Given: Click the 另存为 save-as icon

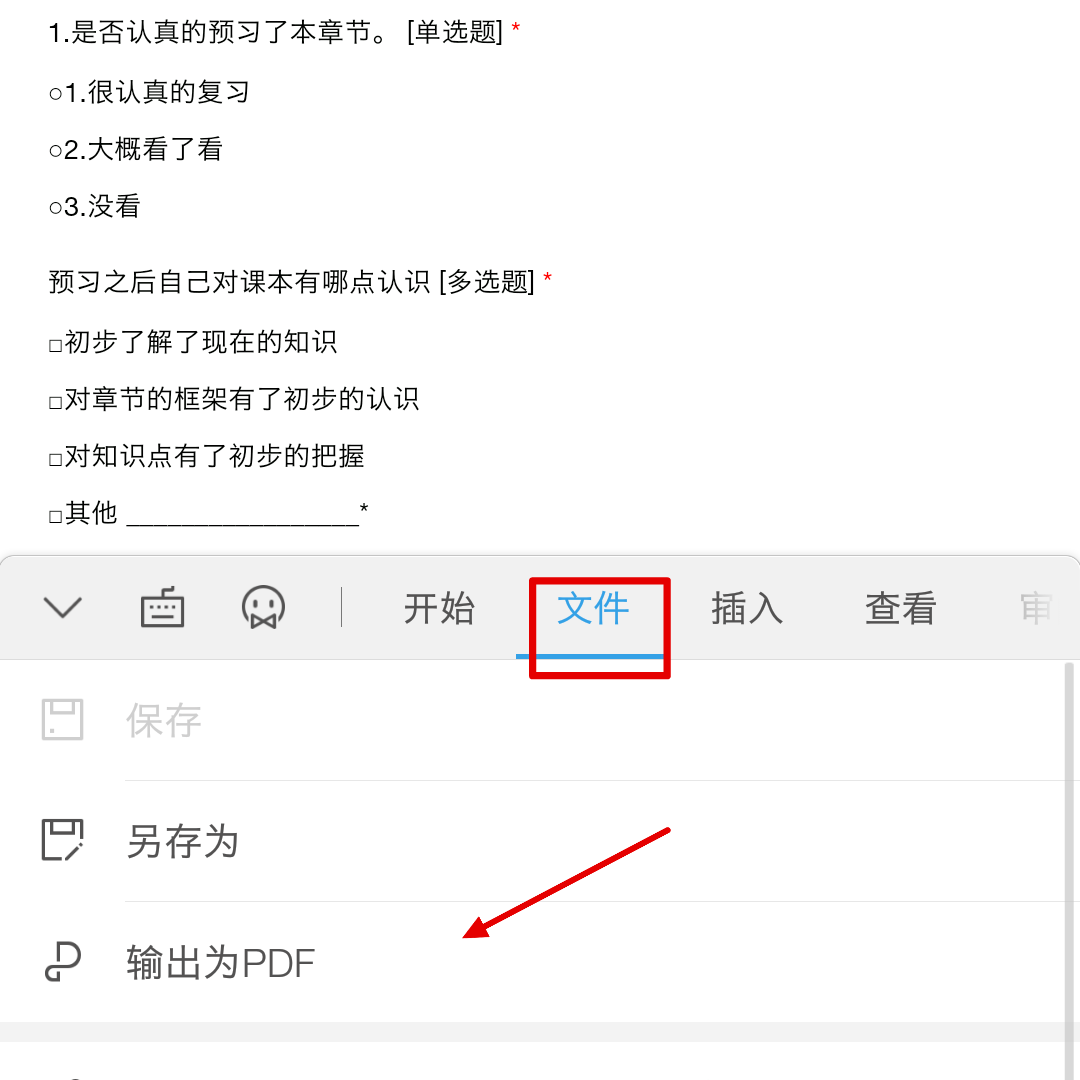Looking at the screenshot, I should 63,840.
